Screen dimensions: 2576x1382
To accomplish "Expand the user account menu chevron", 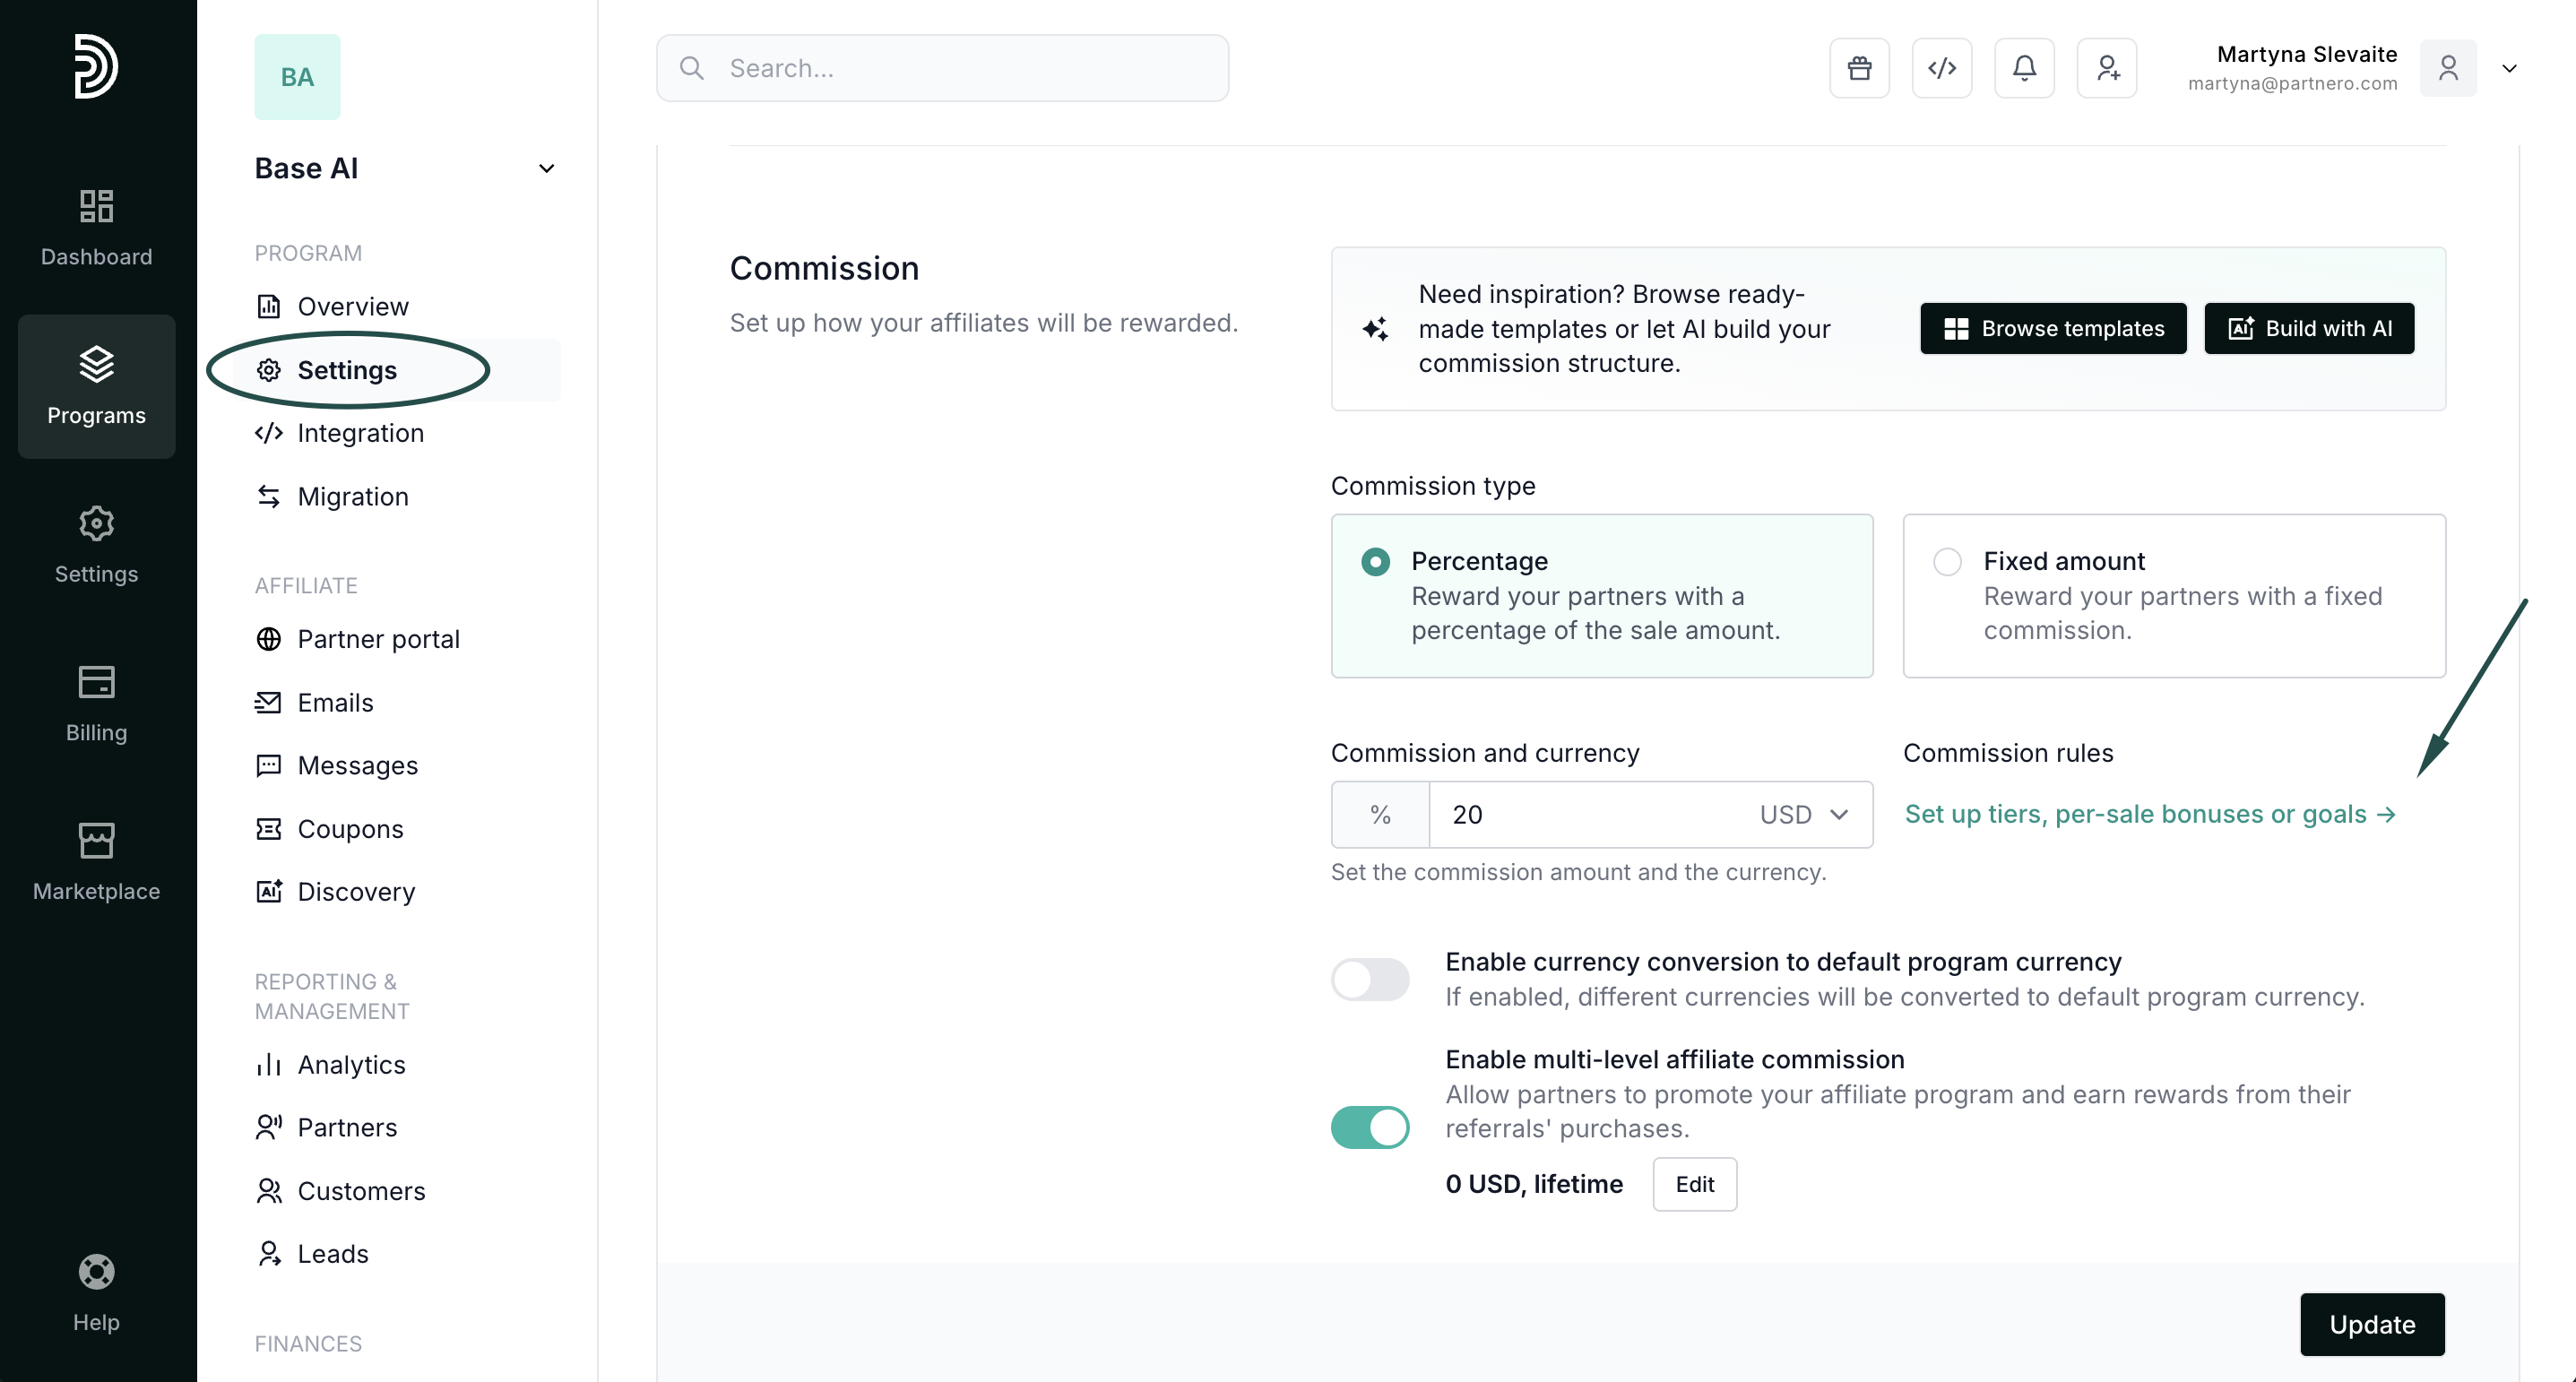I will pos(2508,68).
